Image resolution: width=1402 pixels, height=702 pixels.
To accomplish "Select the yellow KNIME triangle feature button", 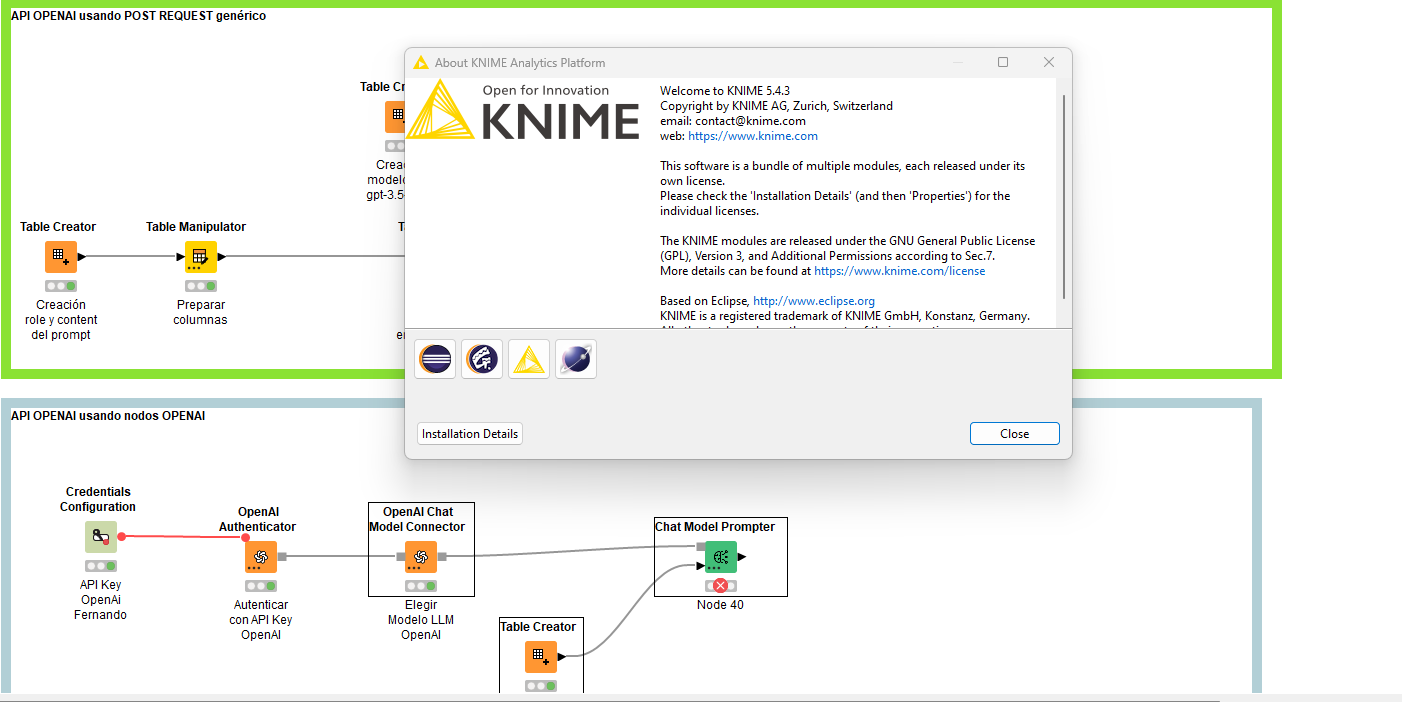I will pos(529,359).
